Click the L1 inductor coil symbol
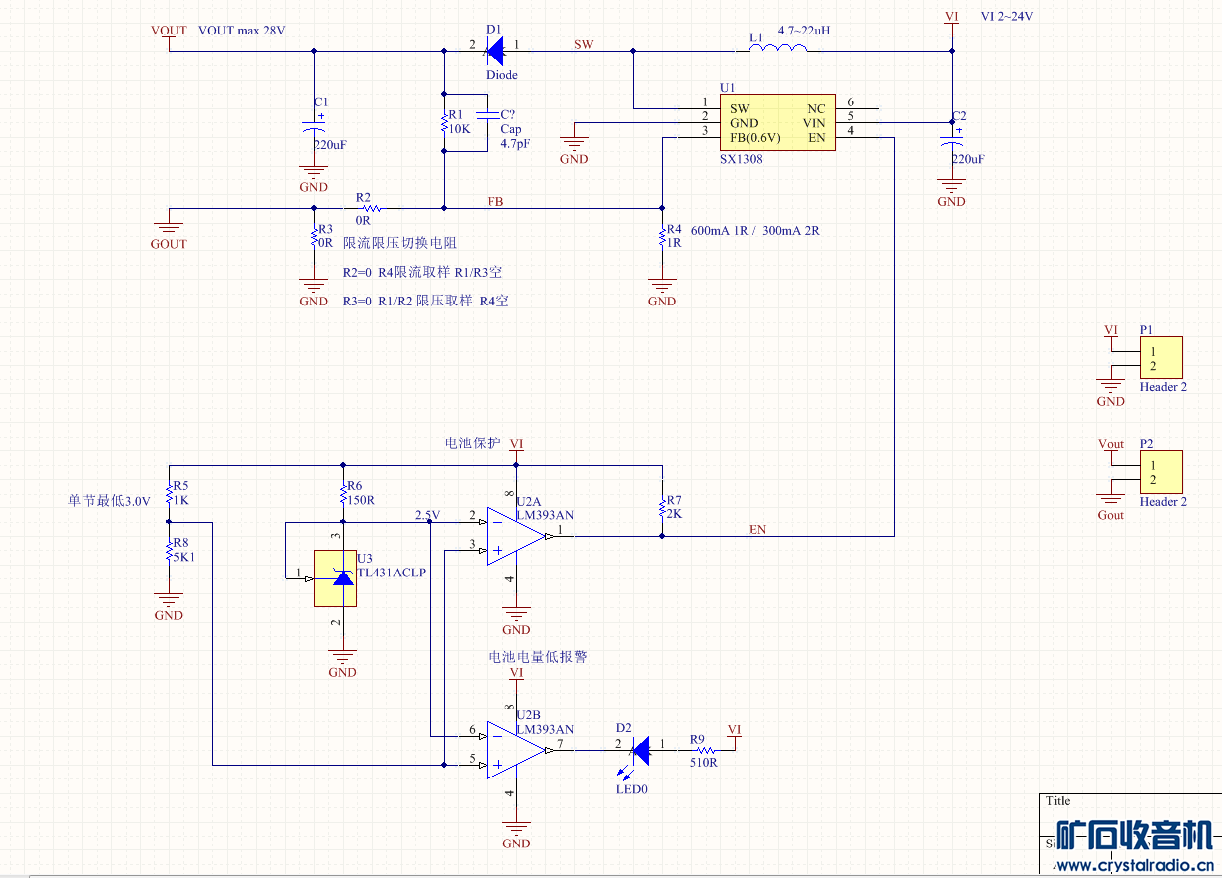 778,46
